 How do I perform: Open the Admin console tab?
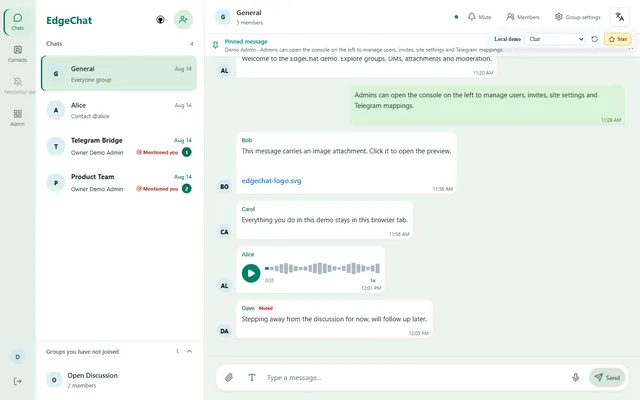coord(18,118)
